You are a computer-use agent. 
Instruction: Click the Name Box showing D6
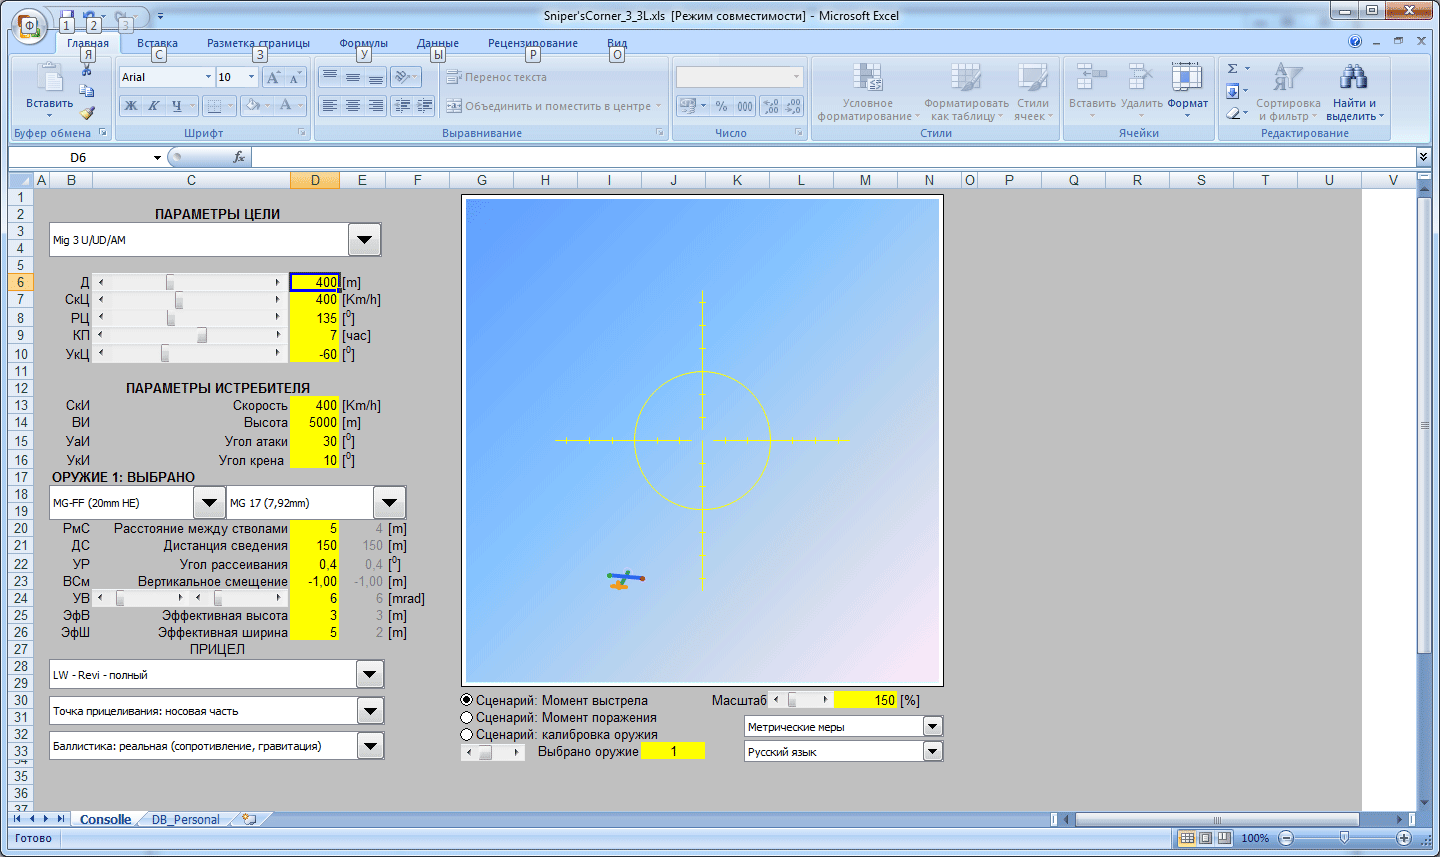pyautogui.click(x=86, y=157)
